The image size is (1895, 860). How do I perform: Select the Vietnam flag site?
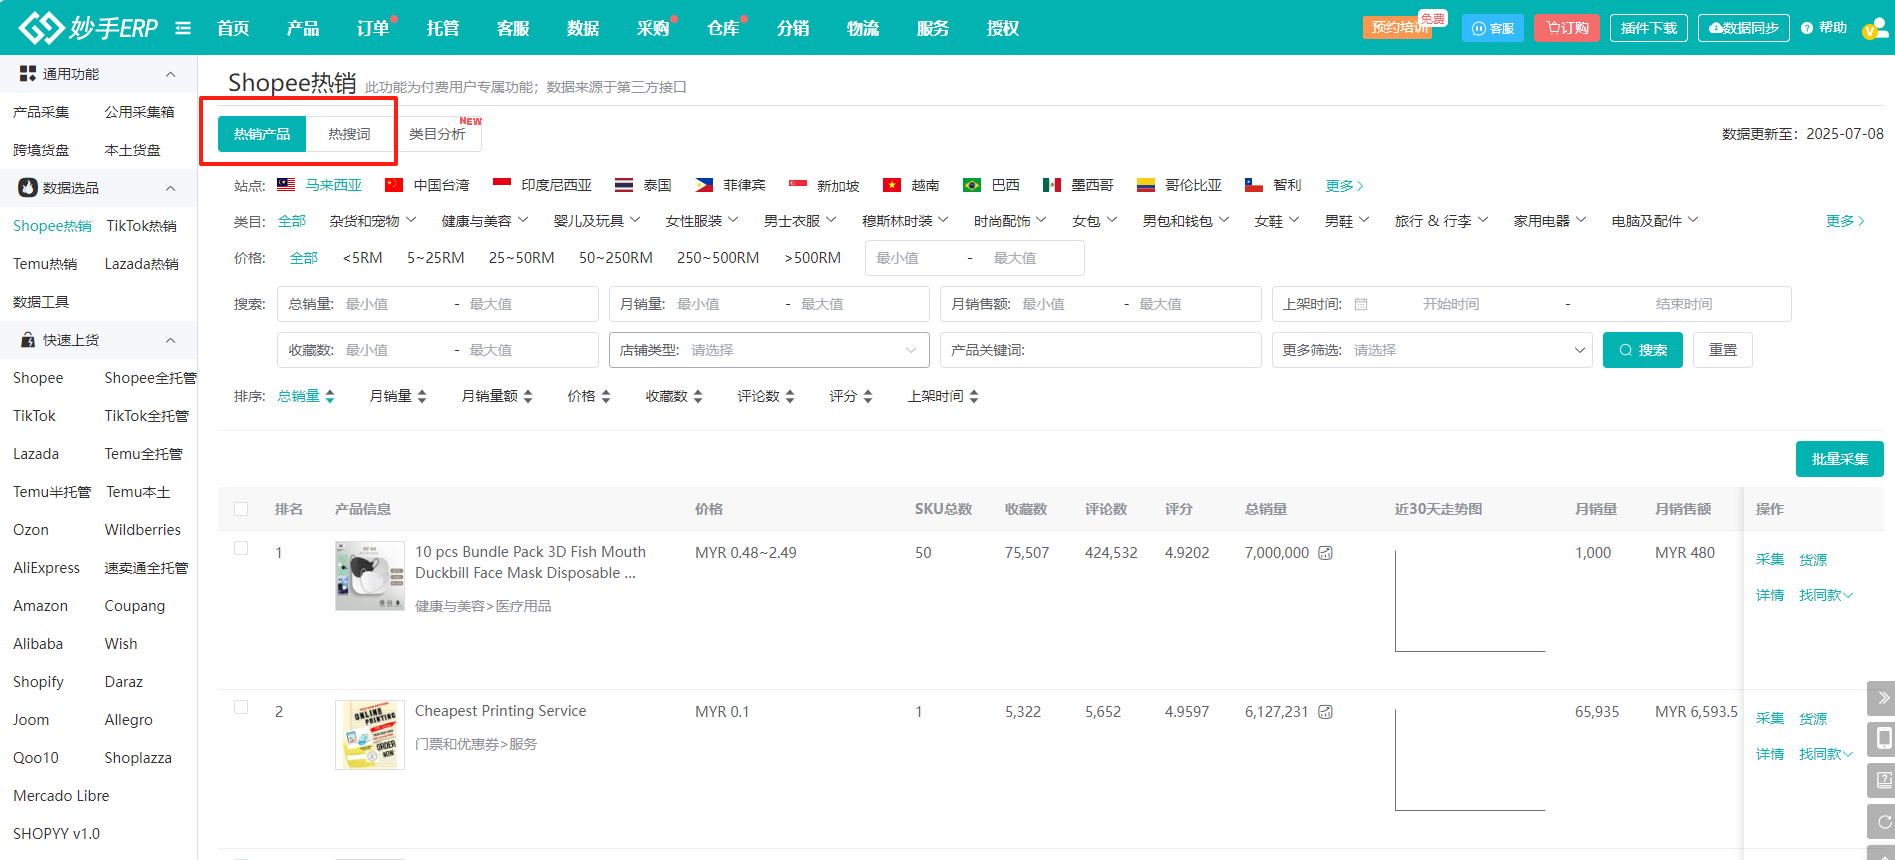pyautogui.click(x=892, y=185)
